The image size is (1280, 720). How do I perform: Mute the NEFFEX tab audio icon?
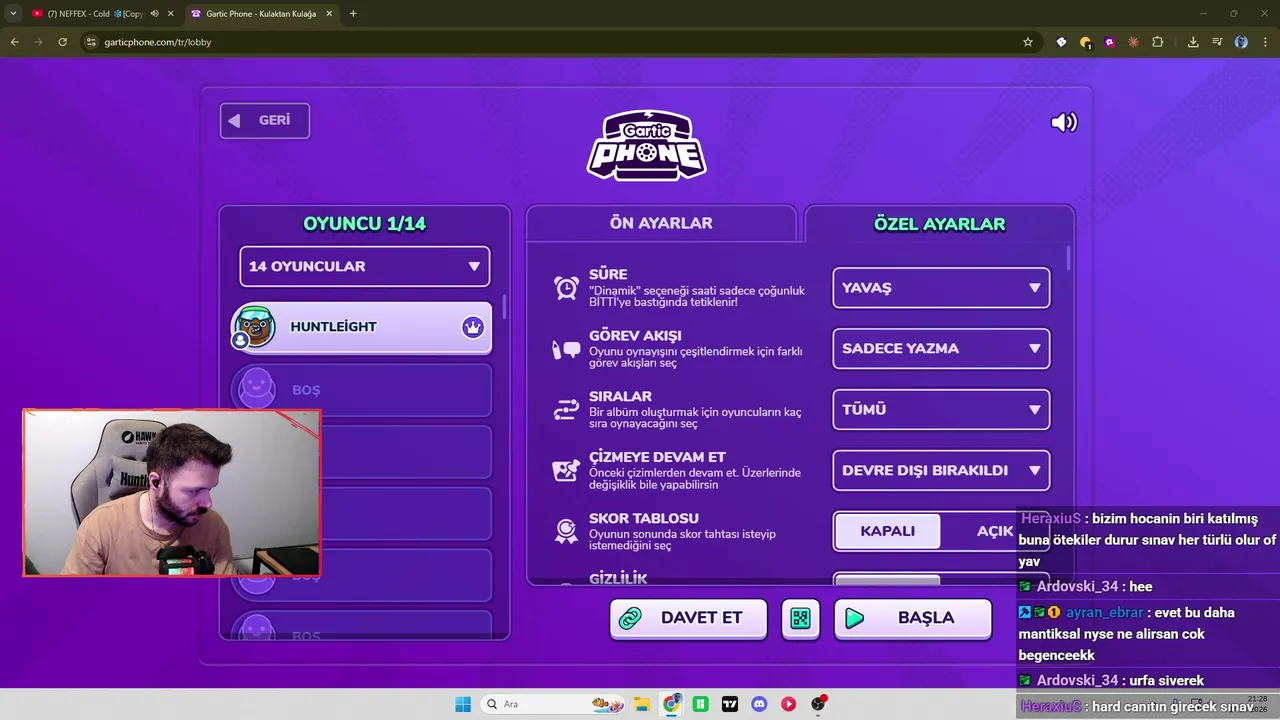pyautogui.click(x=154, y=14)
